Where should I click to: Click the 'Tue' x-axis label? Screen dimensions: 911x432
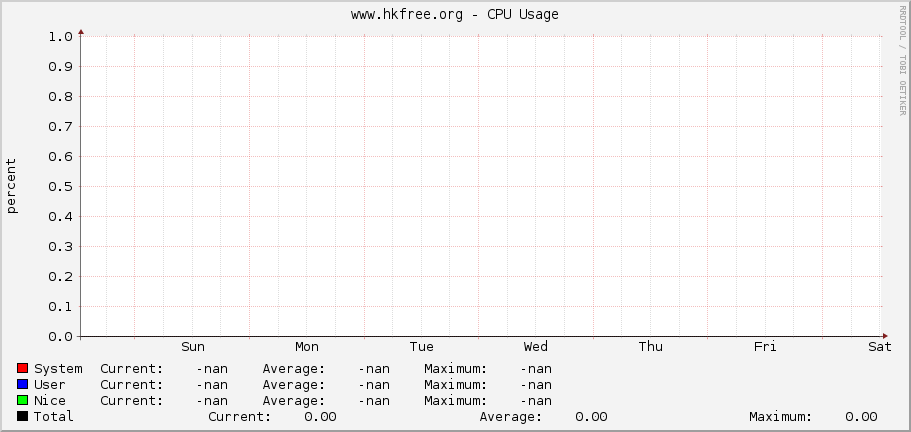point(421,347)
